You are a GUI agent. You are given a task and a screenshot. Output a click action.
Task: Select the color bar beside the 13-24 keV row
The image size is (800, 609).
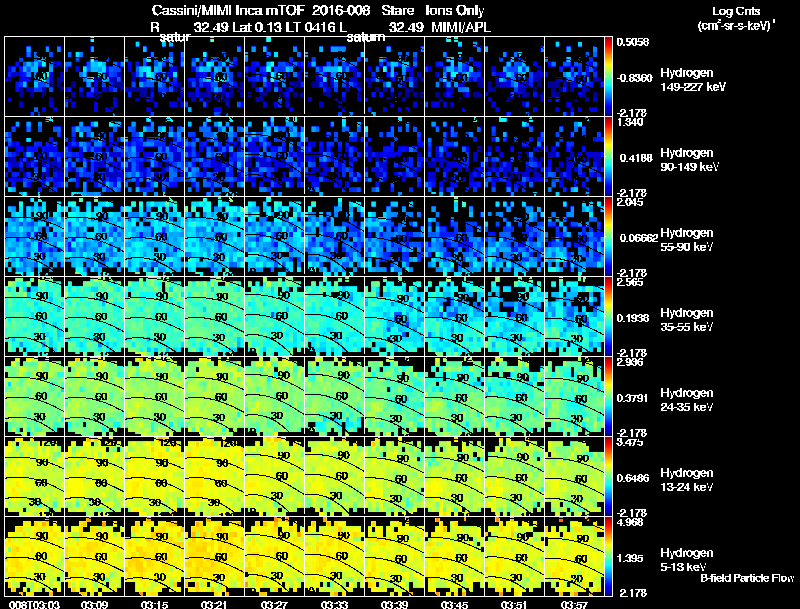tap(608, 476)
